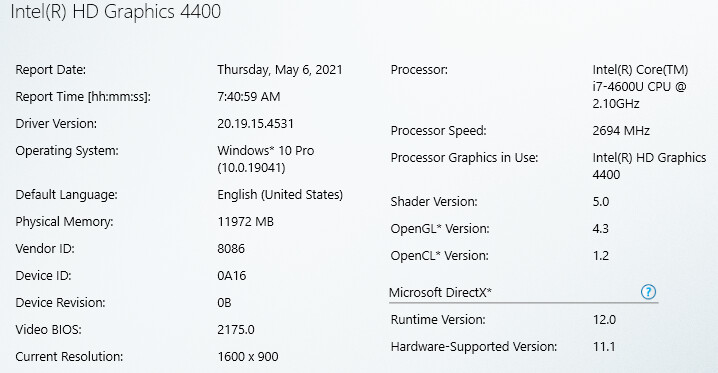Viewport: 718px width, 373px height.
Task: Click the i7-4600U processor name text
Action: click(x=640, y=86)
